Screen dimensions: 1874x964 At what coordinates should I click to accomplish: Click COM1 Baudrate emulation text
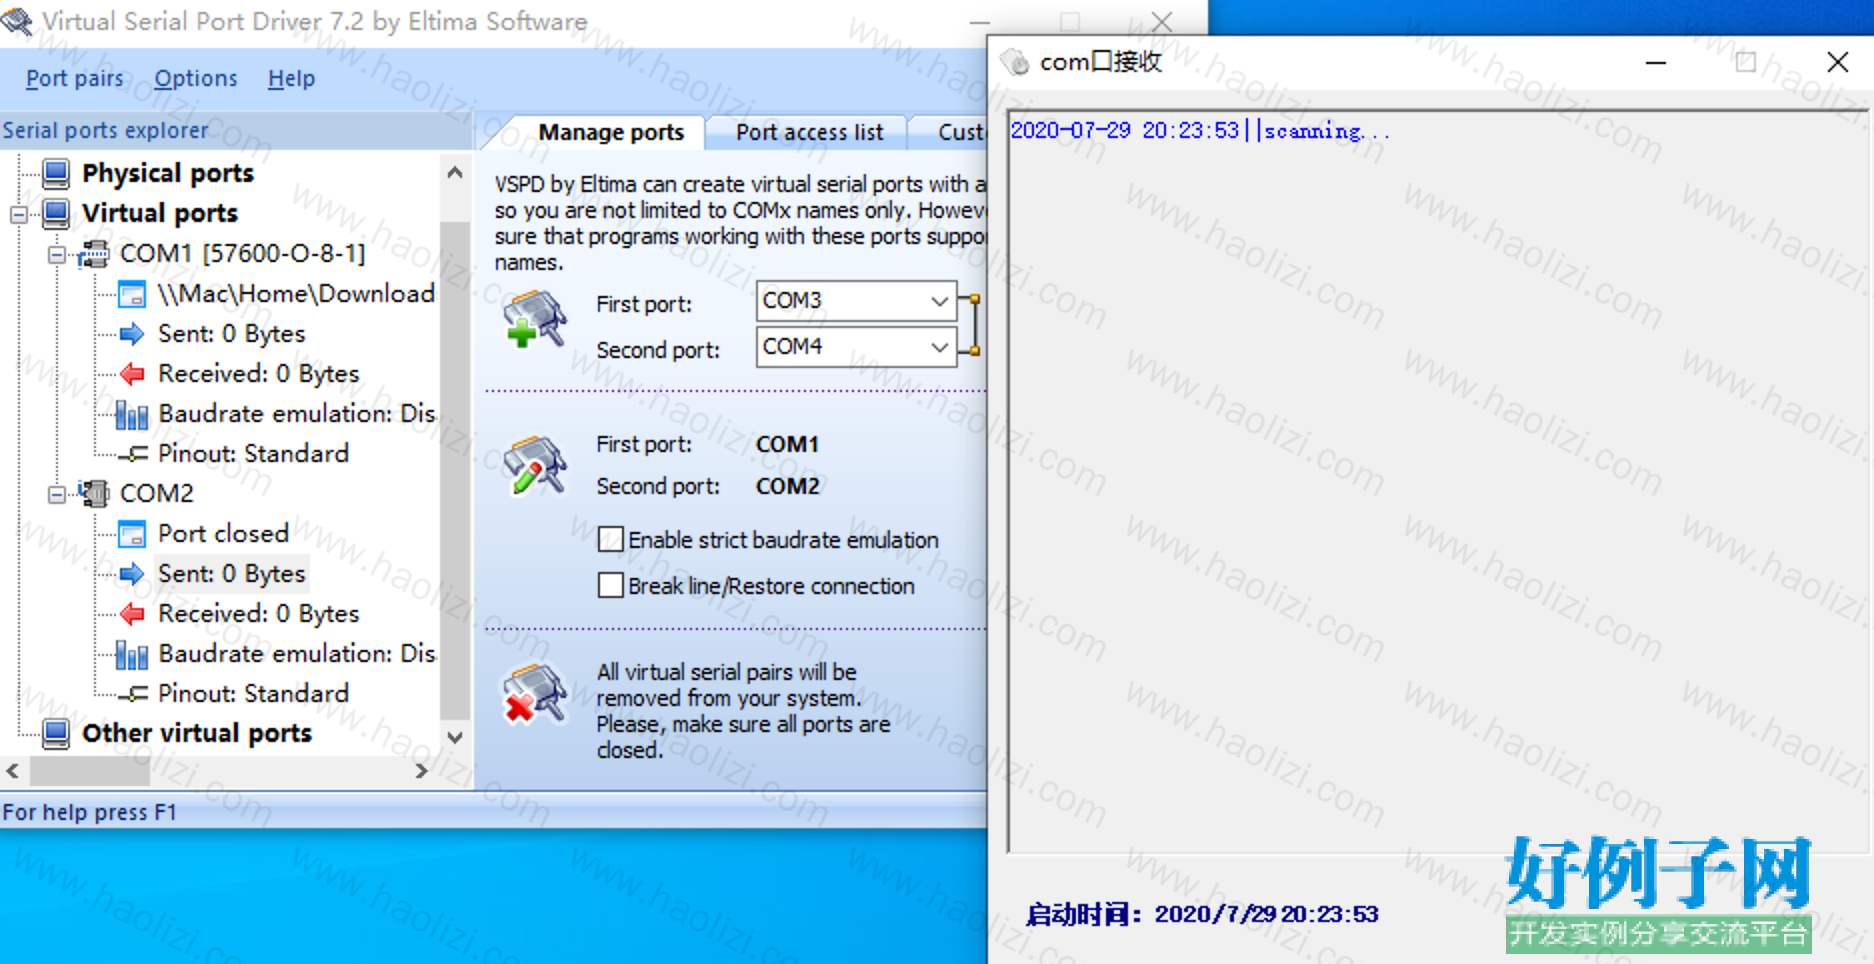click(x=297, y=414)
